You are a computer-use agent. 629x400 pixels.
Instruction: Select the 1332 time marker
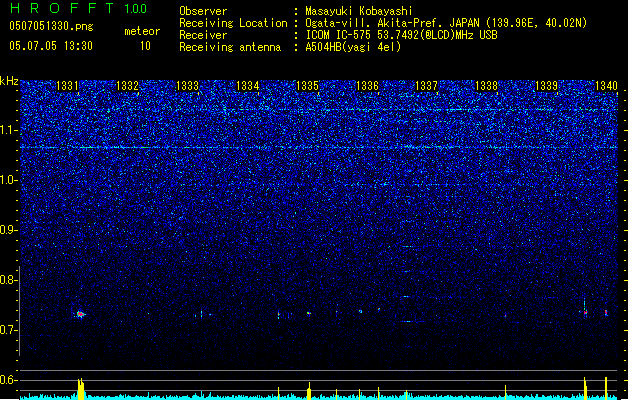(x=127, y=86)
